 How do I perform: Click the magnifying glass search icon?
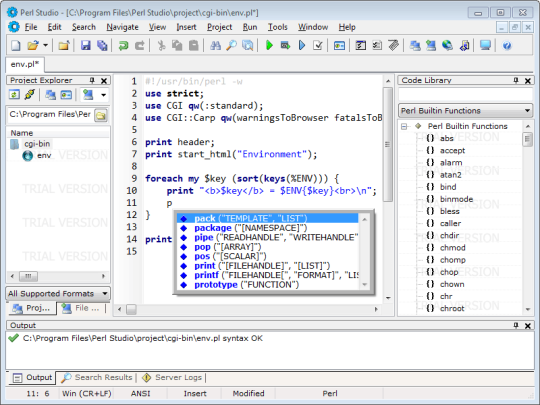click(x=231, y=45)
